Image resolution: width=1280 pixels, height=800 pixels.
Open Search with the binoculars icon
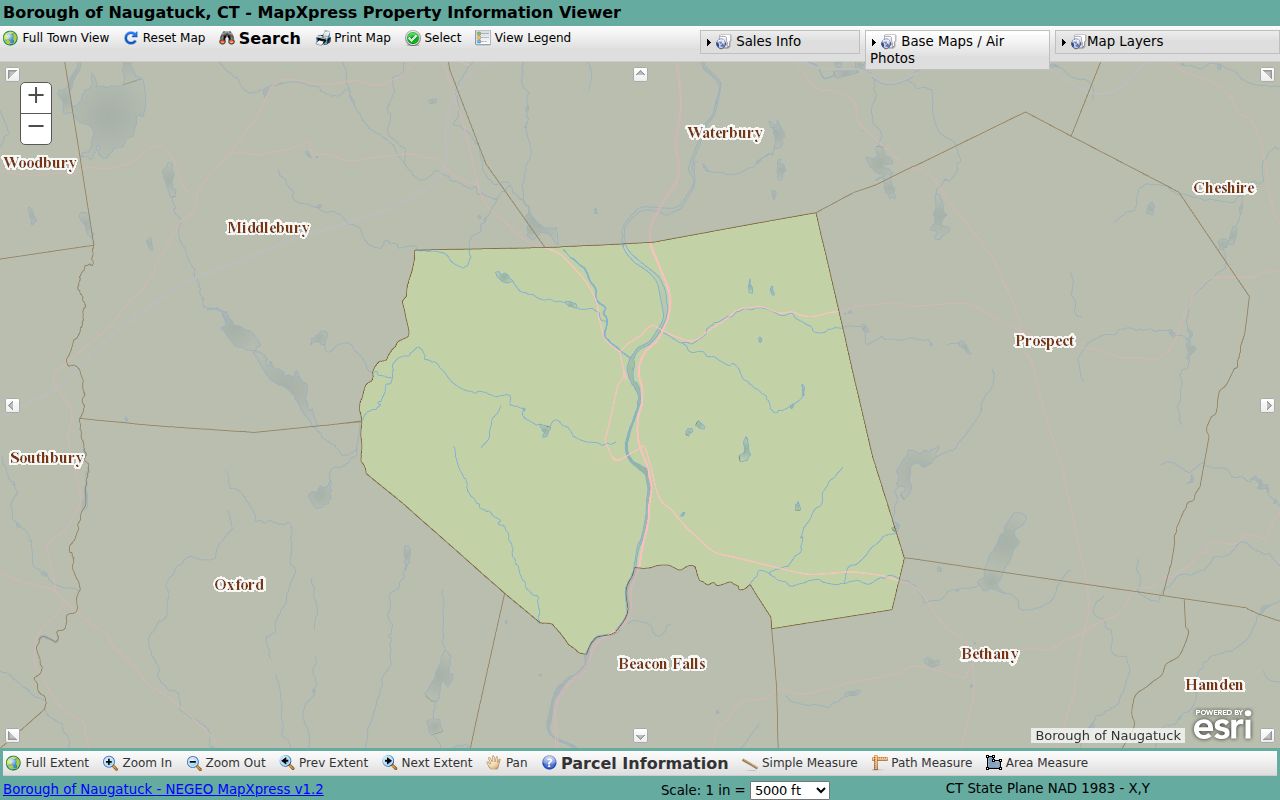click(227, 38)
